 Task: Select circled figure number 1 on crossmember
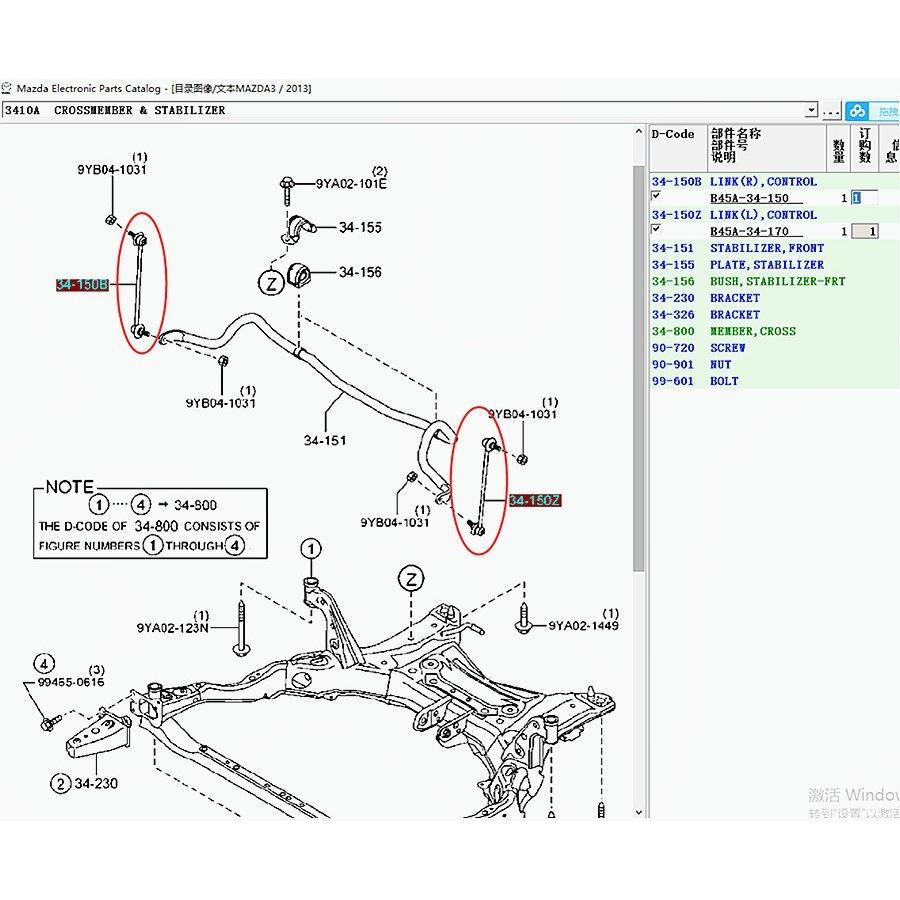pyautogui.click(x=311, y=549)
